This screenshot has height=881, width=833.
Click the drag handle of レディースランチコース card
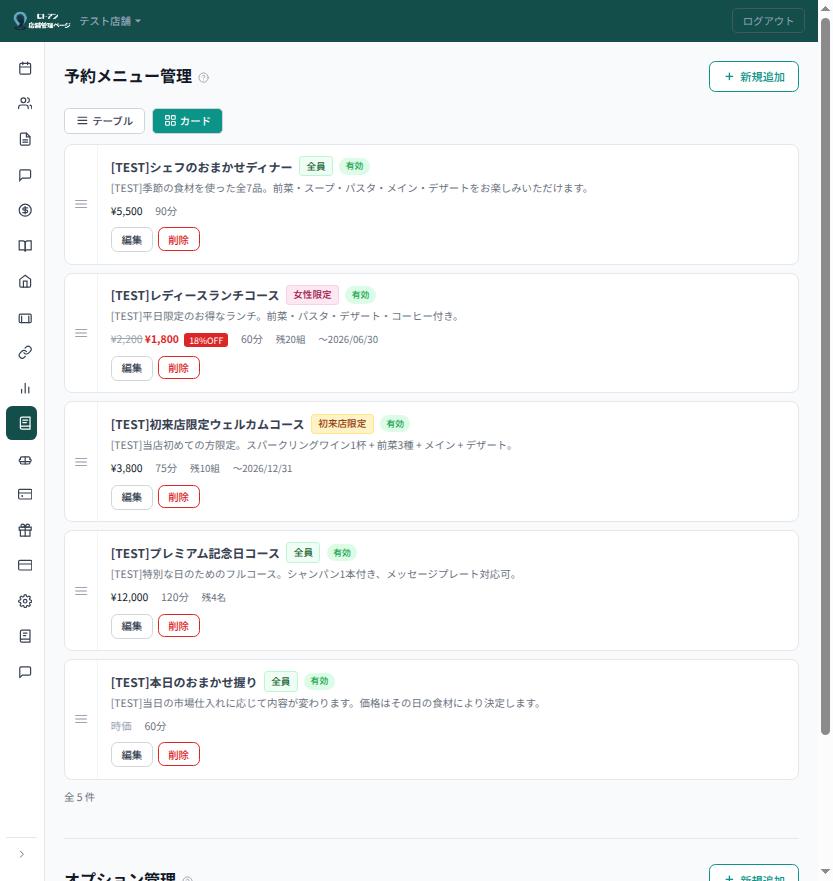pos(81,333)
